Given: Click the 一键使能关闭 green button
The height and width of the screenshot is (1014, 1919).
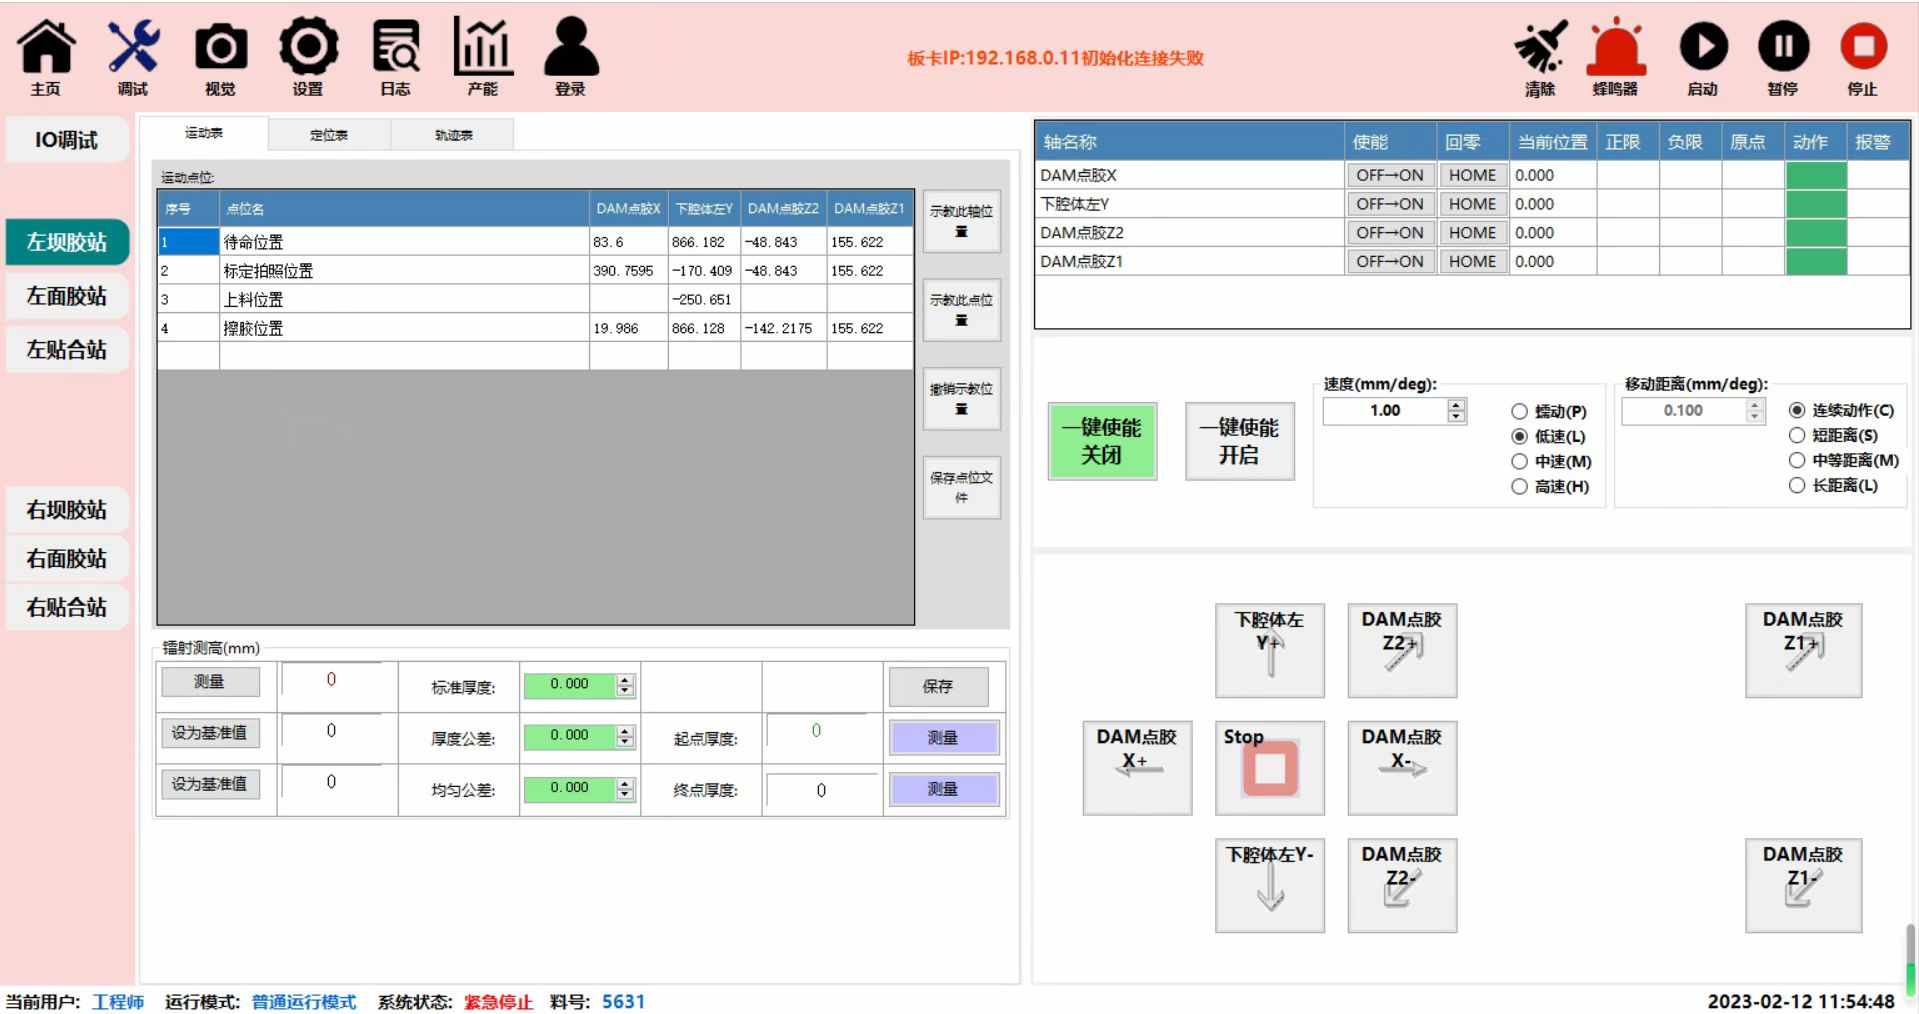Looking at the screenshot, I should 1102,442.
